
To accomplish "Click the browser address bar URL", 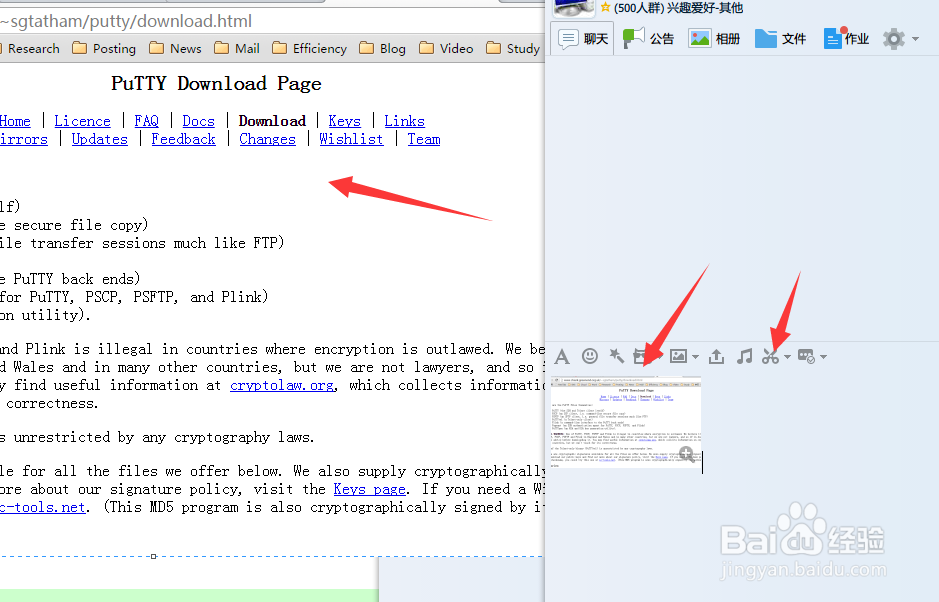I will (x=126, y=22).
